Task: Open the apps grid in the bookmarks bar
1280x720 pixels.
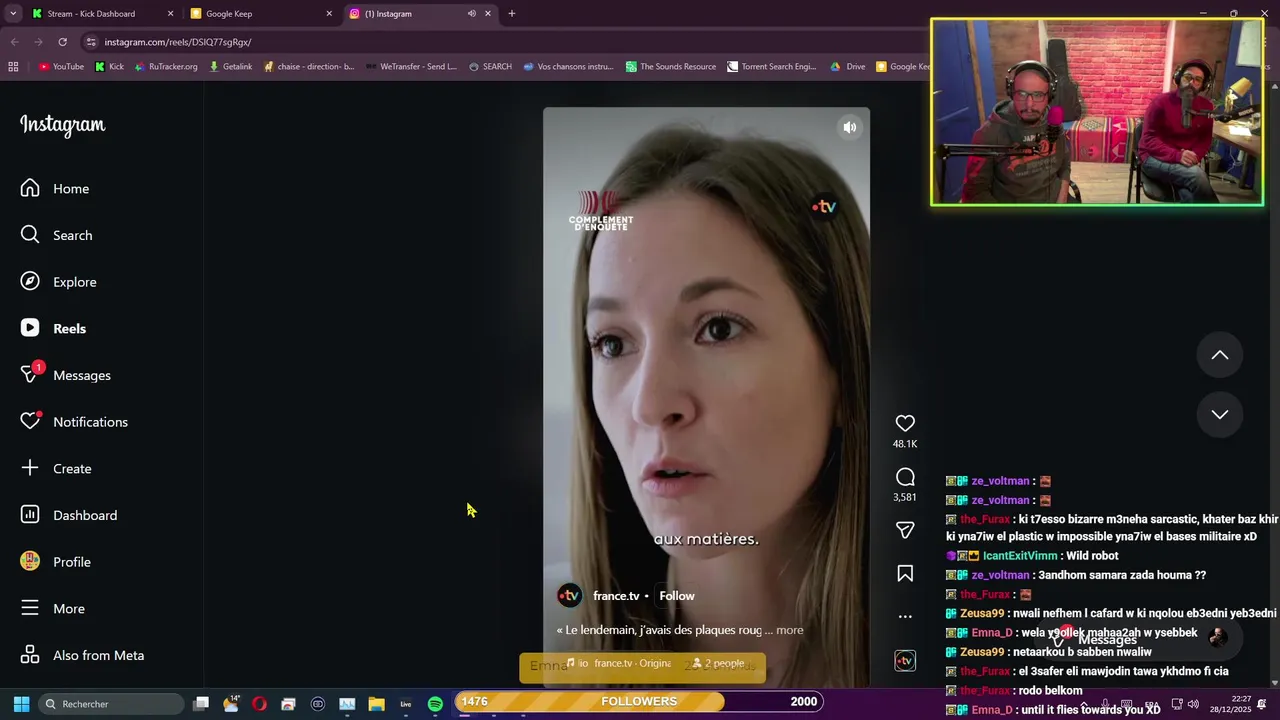Action: 13,67
